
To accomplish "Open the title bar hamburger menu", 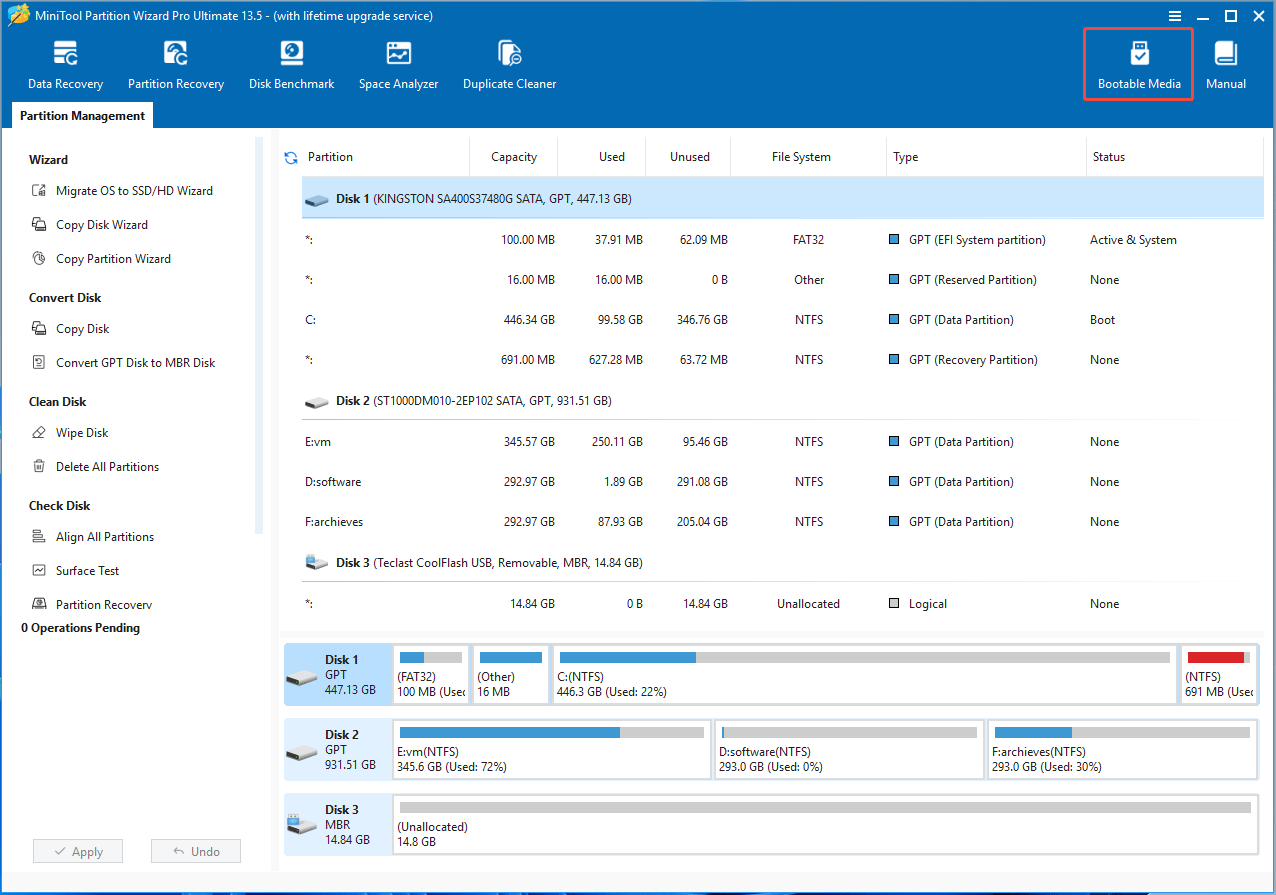I will click(1176, 16).
